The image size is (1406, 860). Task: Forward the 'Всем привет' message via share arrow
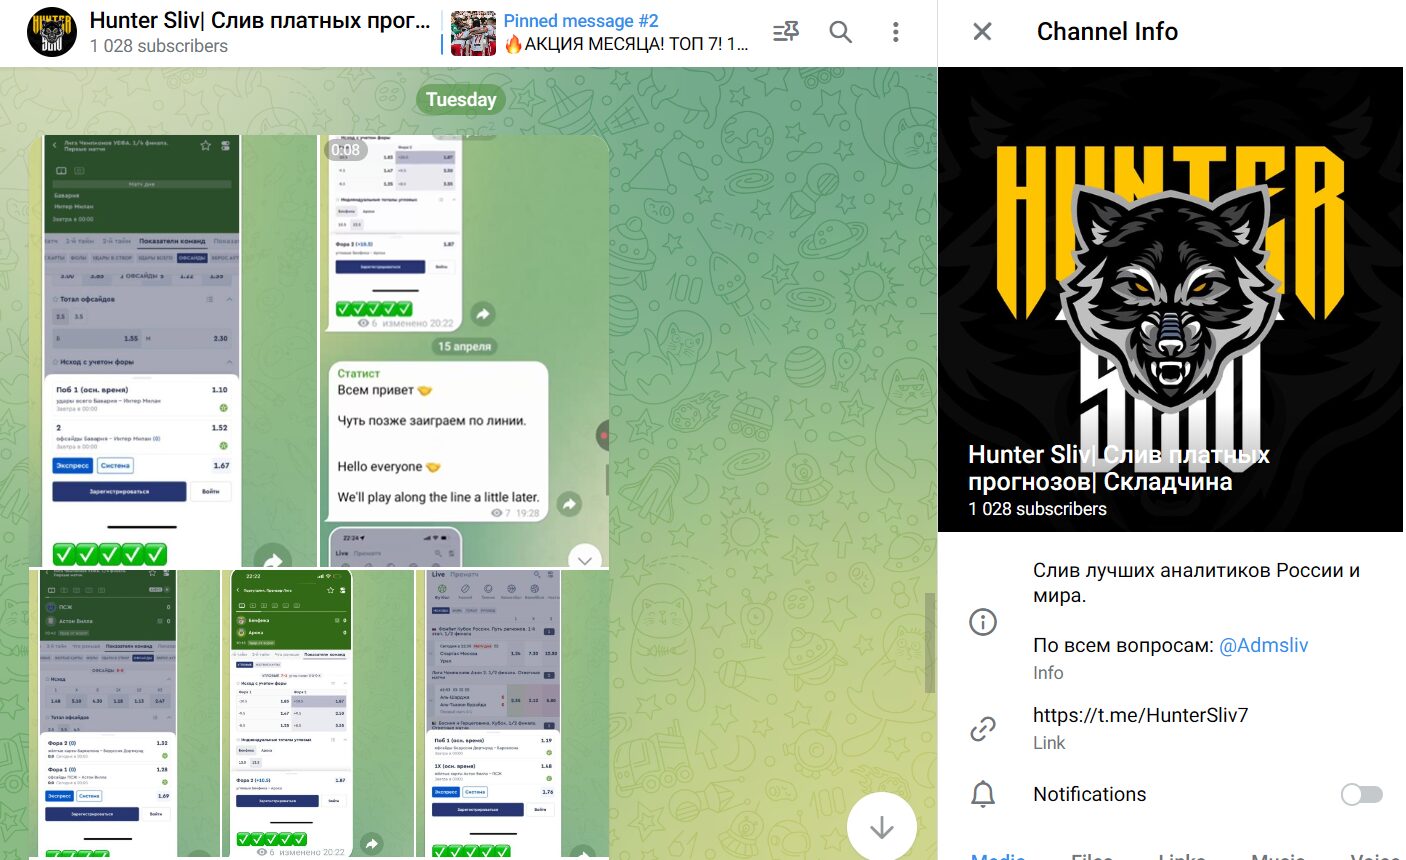569,503
